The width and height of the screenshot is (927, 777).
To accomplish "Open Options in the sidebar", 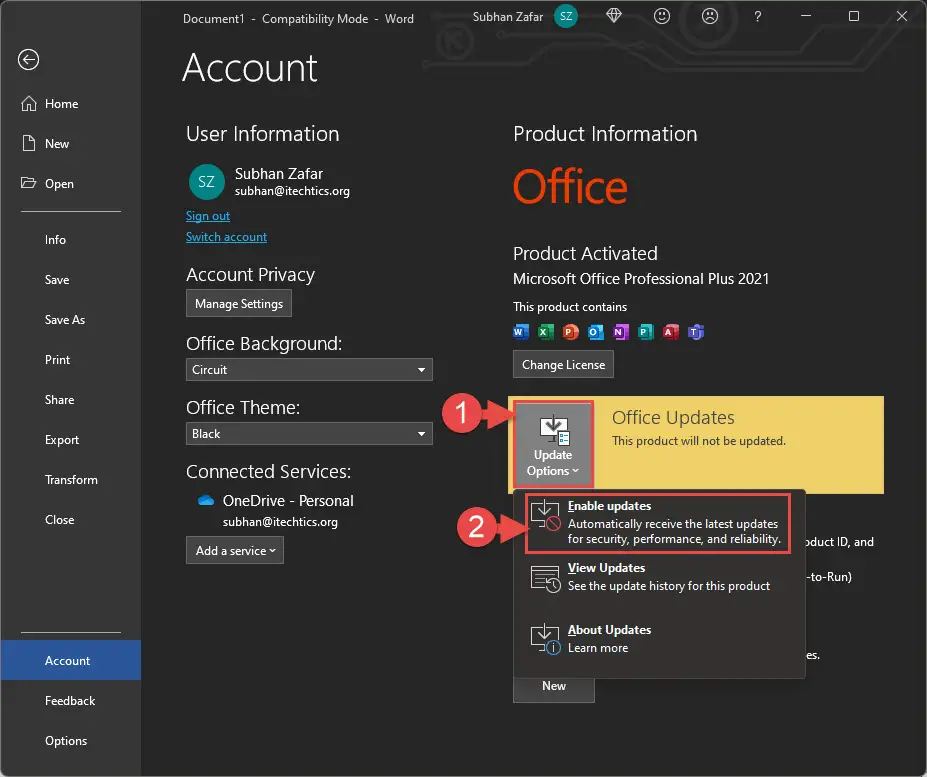I will coord(66,741).
